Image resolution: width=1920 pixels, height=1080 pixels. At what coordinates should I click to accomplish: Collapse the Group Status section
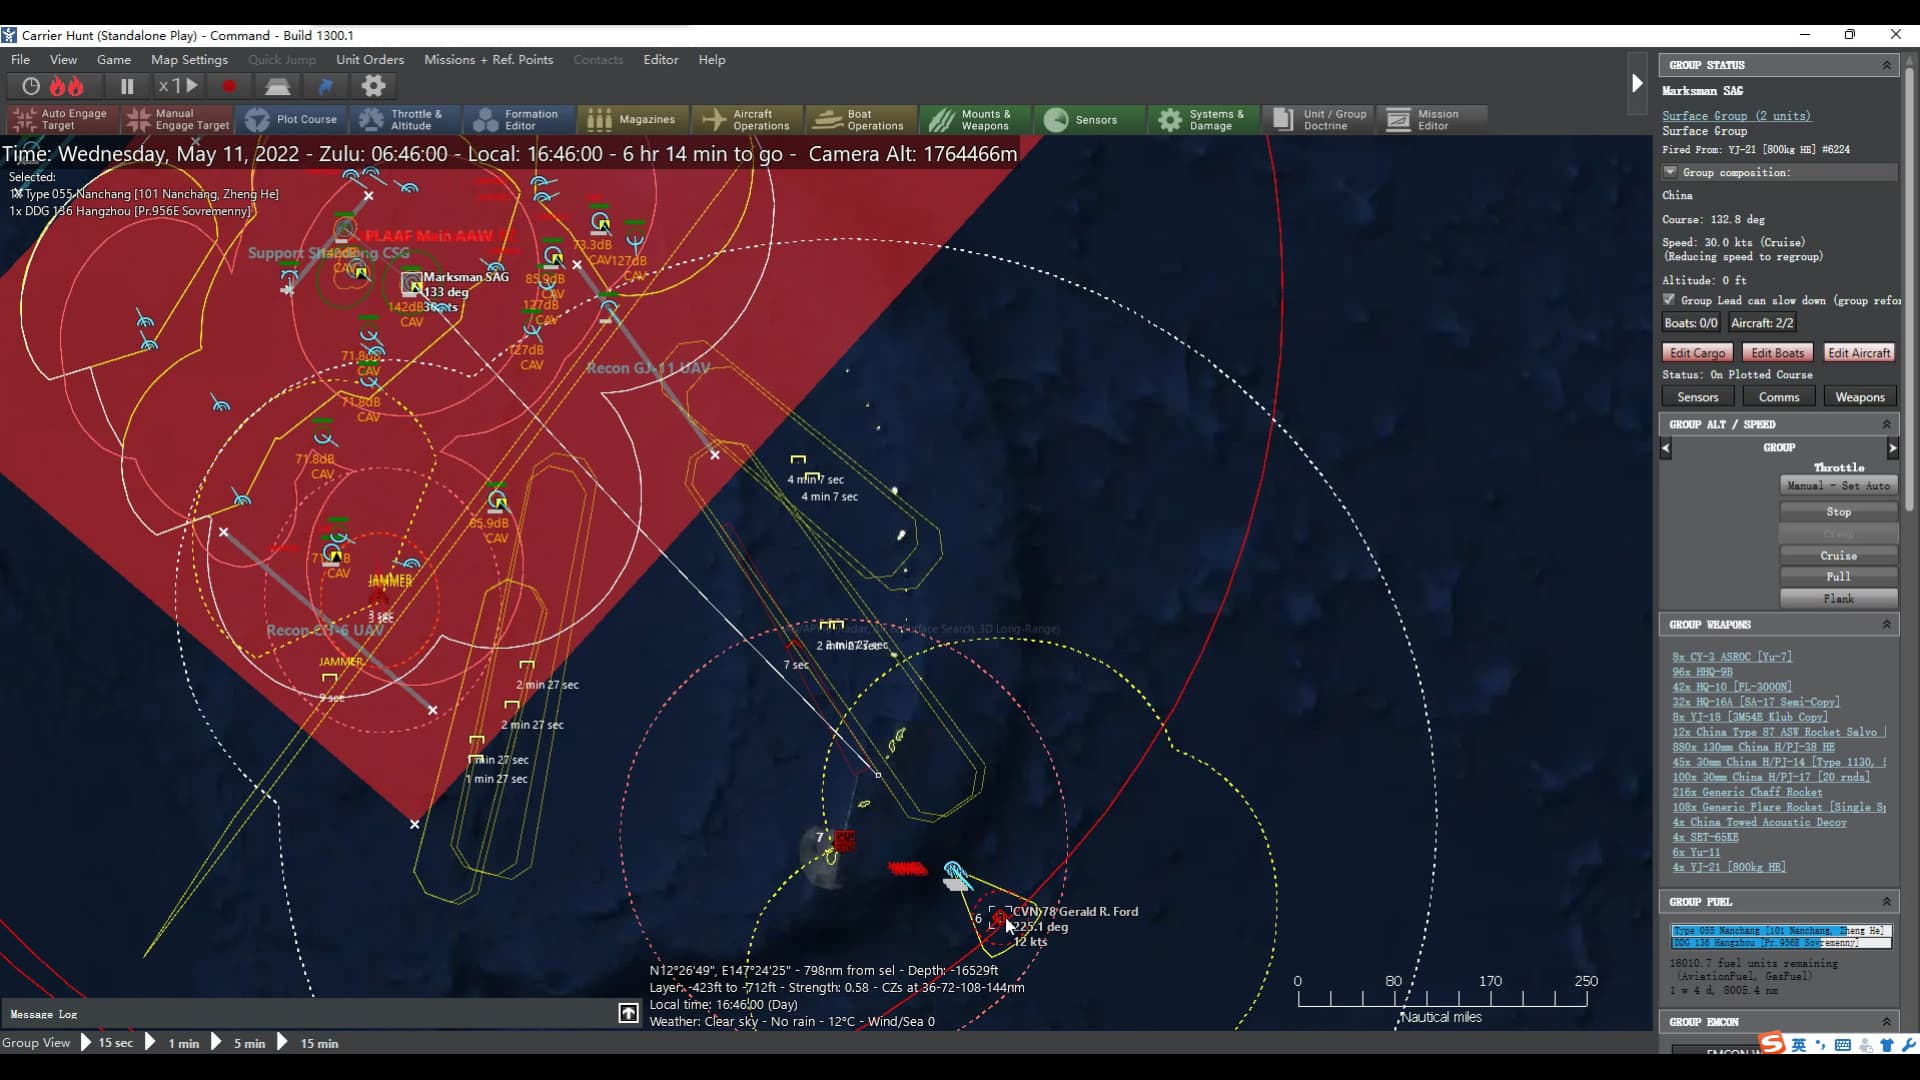[1887, 65]
